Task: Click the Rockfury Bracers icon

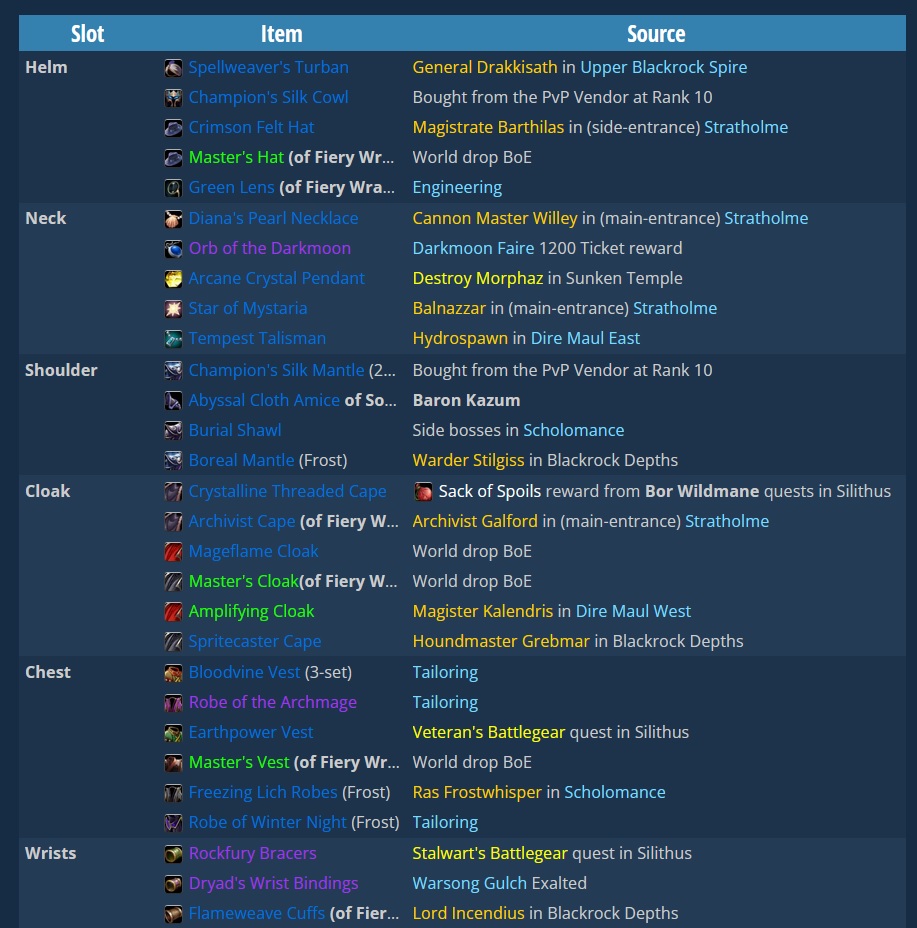Action: 173,854
